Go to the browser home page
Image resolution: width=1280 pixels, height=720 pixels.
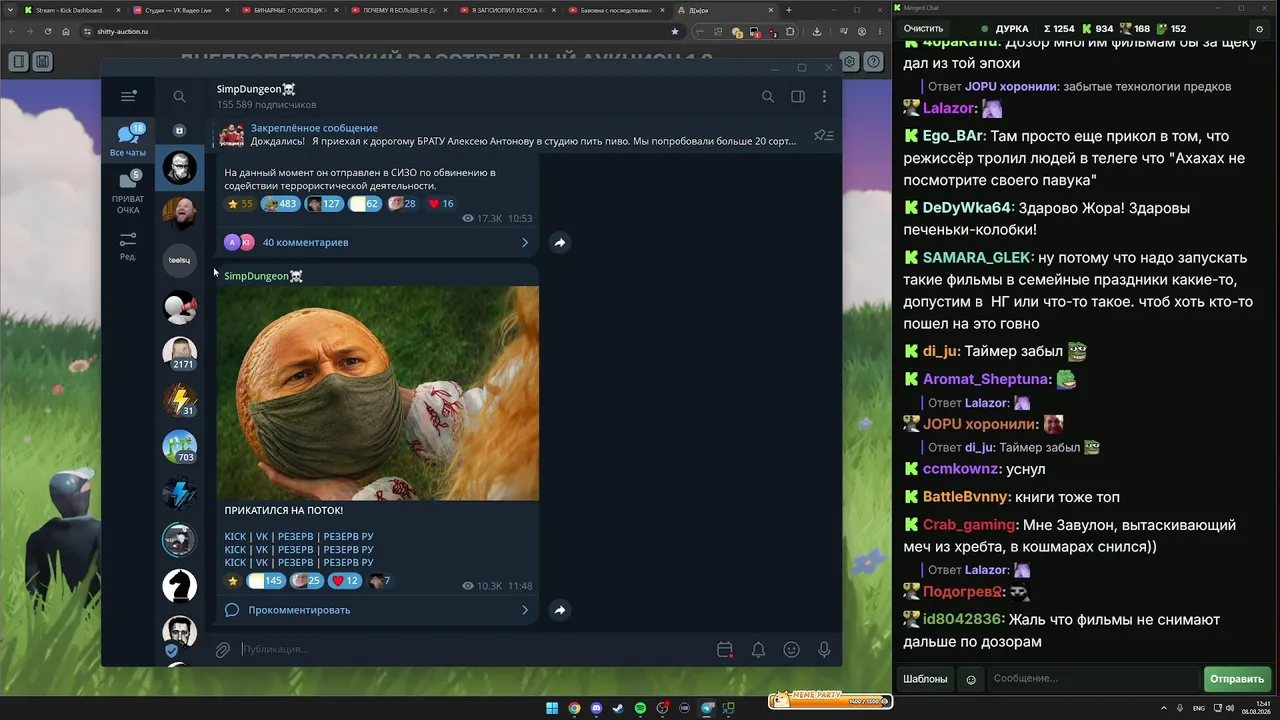tap(66, 31)
